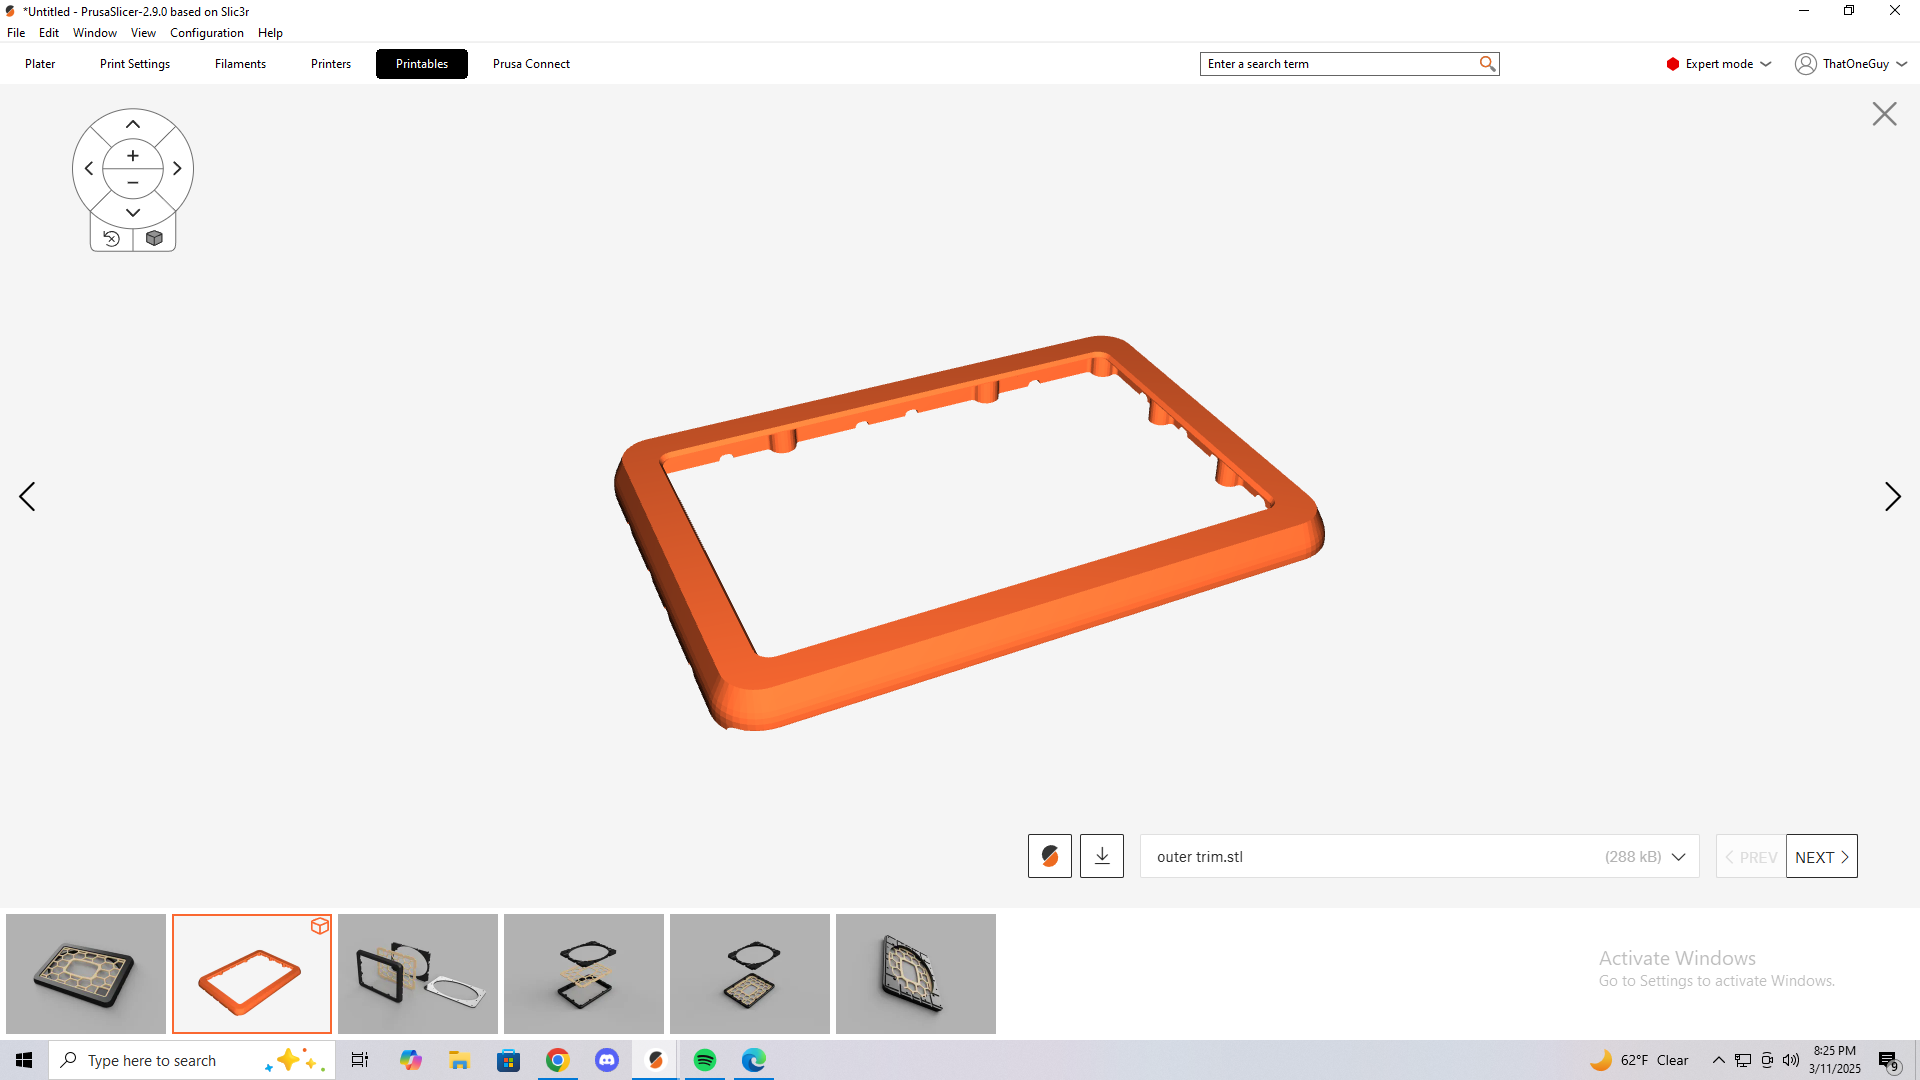Switch to Google Chrome on taskbar

[557, 1060]
